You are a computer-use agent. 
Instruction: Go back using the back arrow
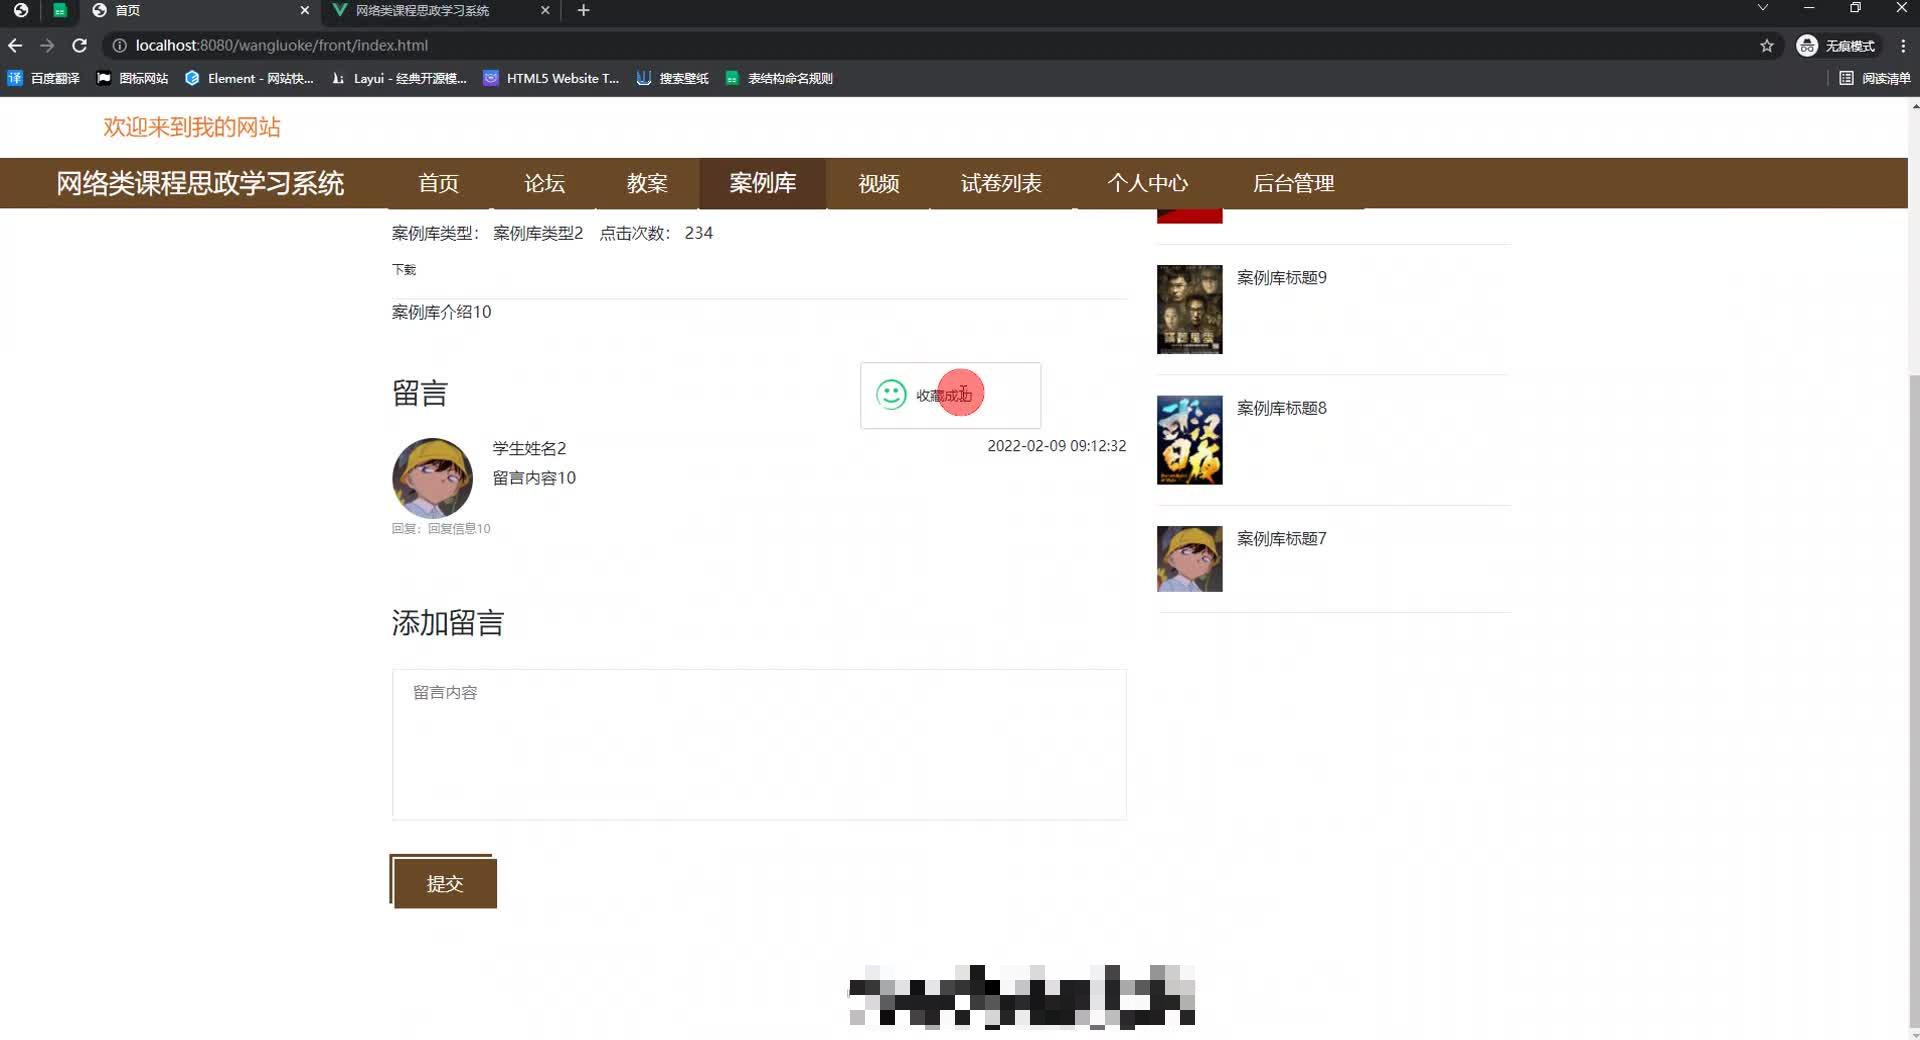pos(14,45)
